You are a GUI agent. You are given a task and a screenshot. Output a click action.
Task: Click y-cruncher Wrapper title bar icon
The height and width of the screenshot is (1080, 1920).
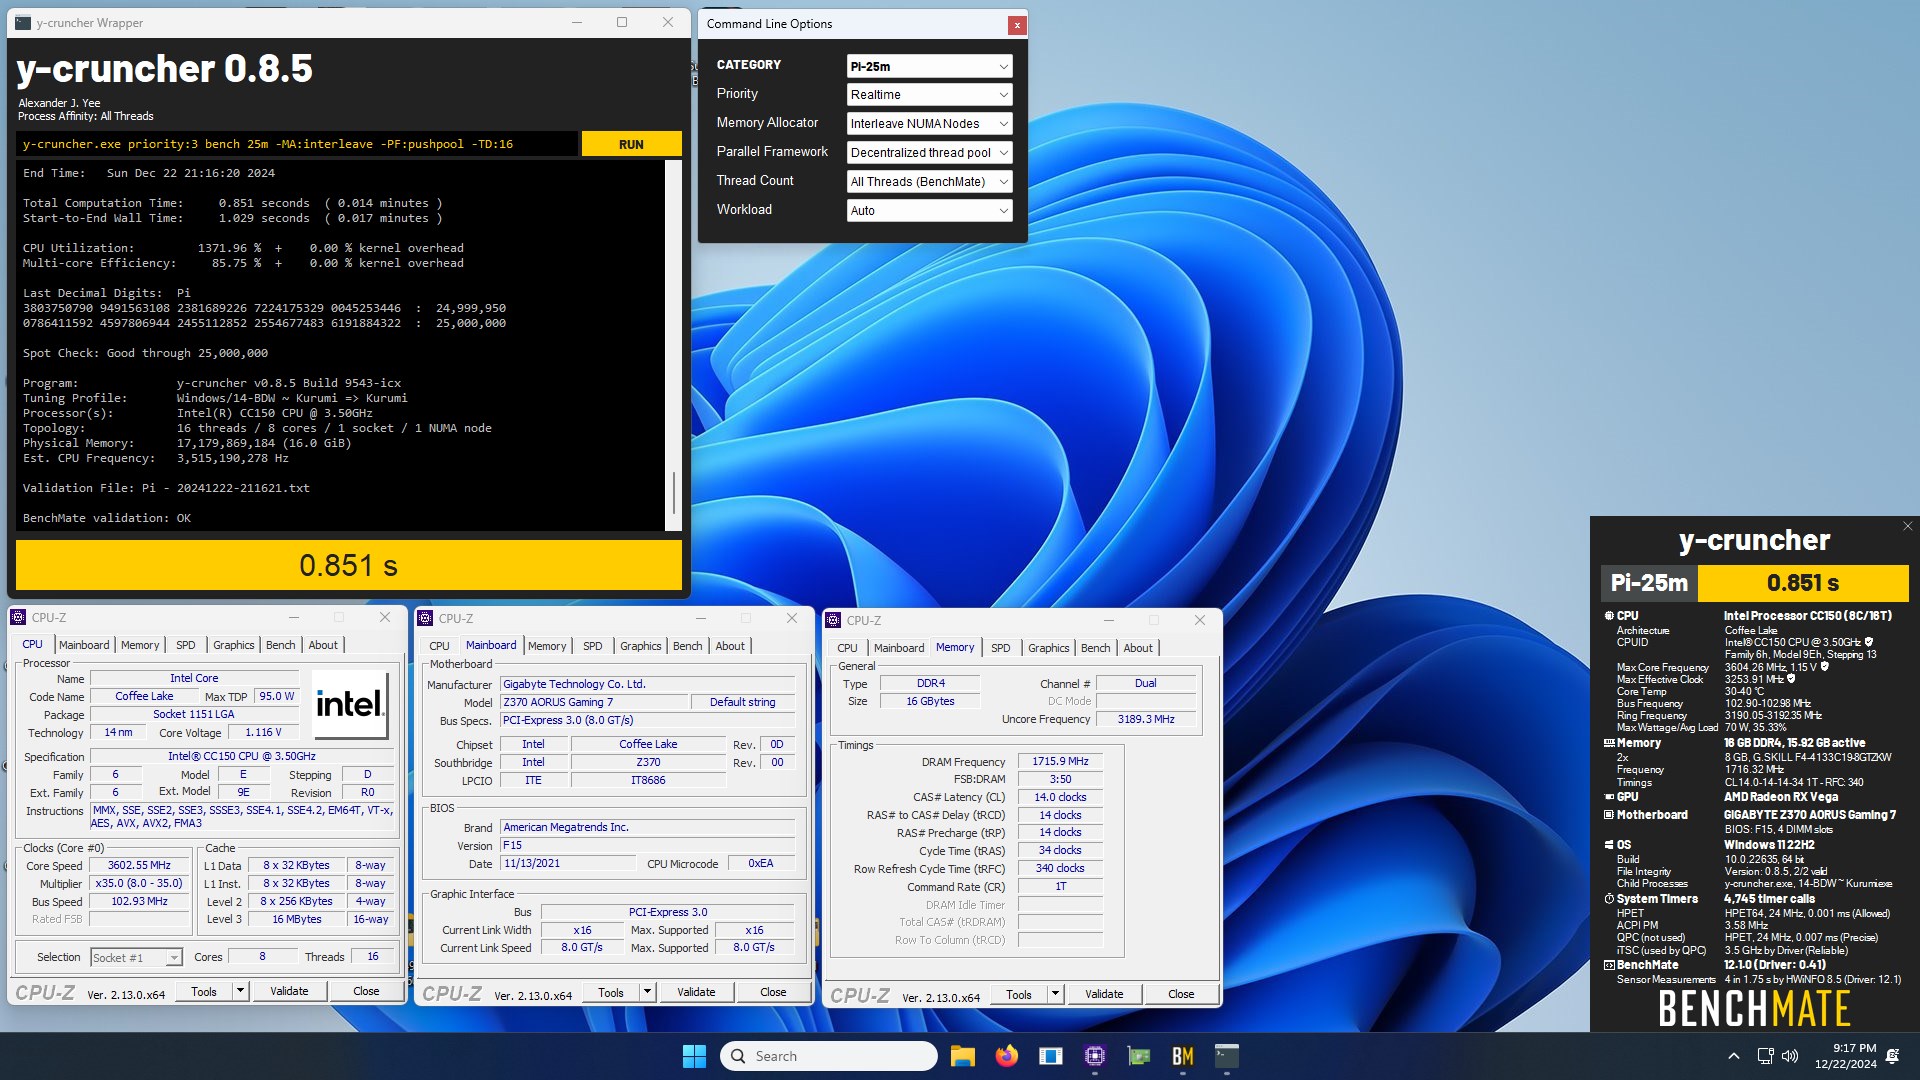pos(23,22)
